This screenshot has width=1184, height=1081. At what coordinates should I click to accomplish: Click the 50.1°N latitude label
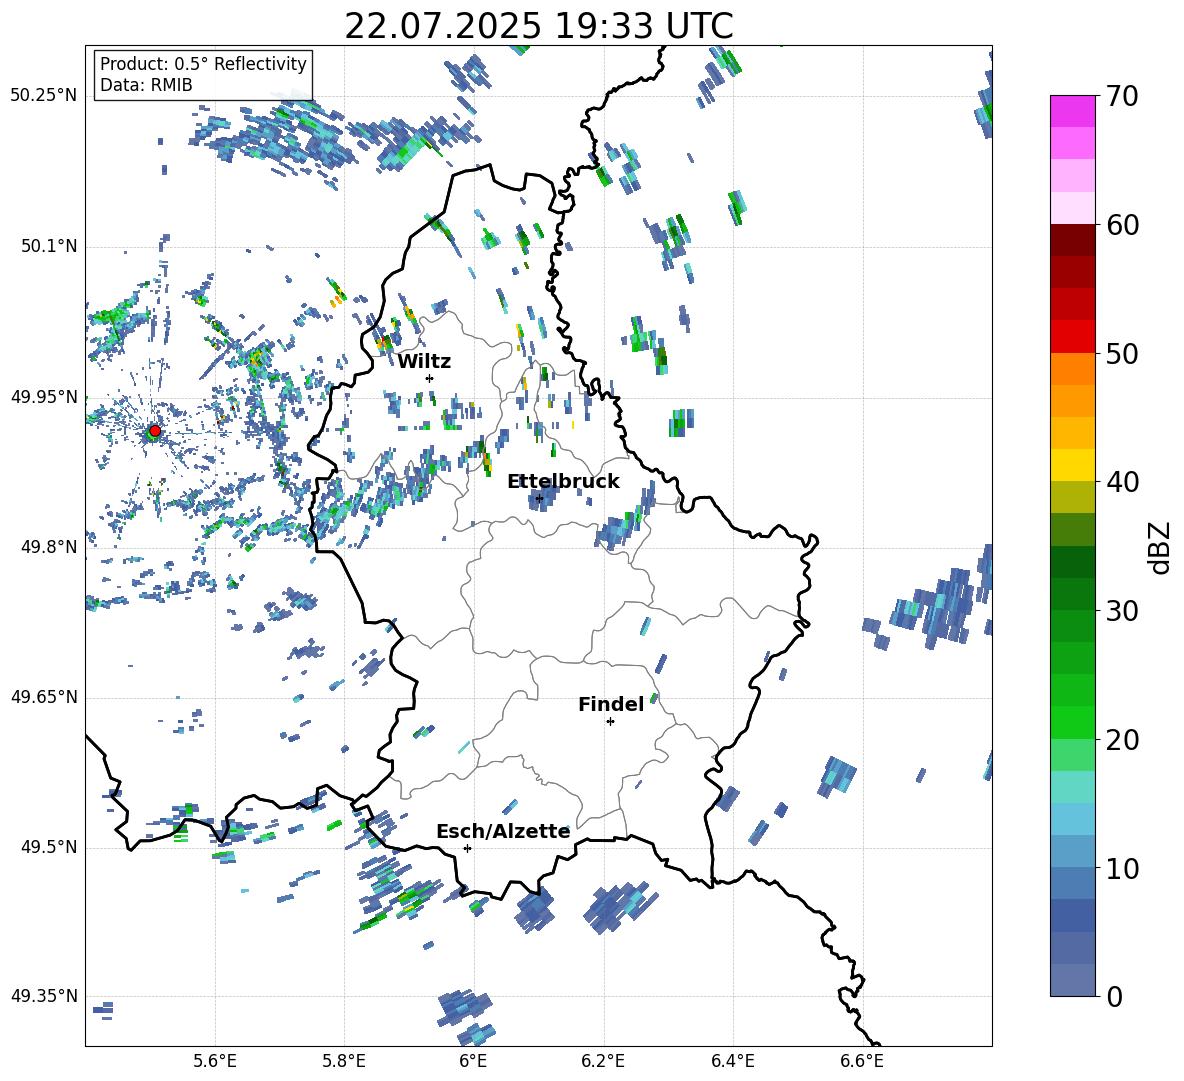[x=50, y=246]
